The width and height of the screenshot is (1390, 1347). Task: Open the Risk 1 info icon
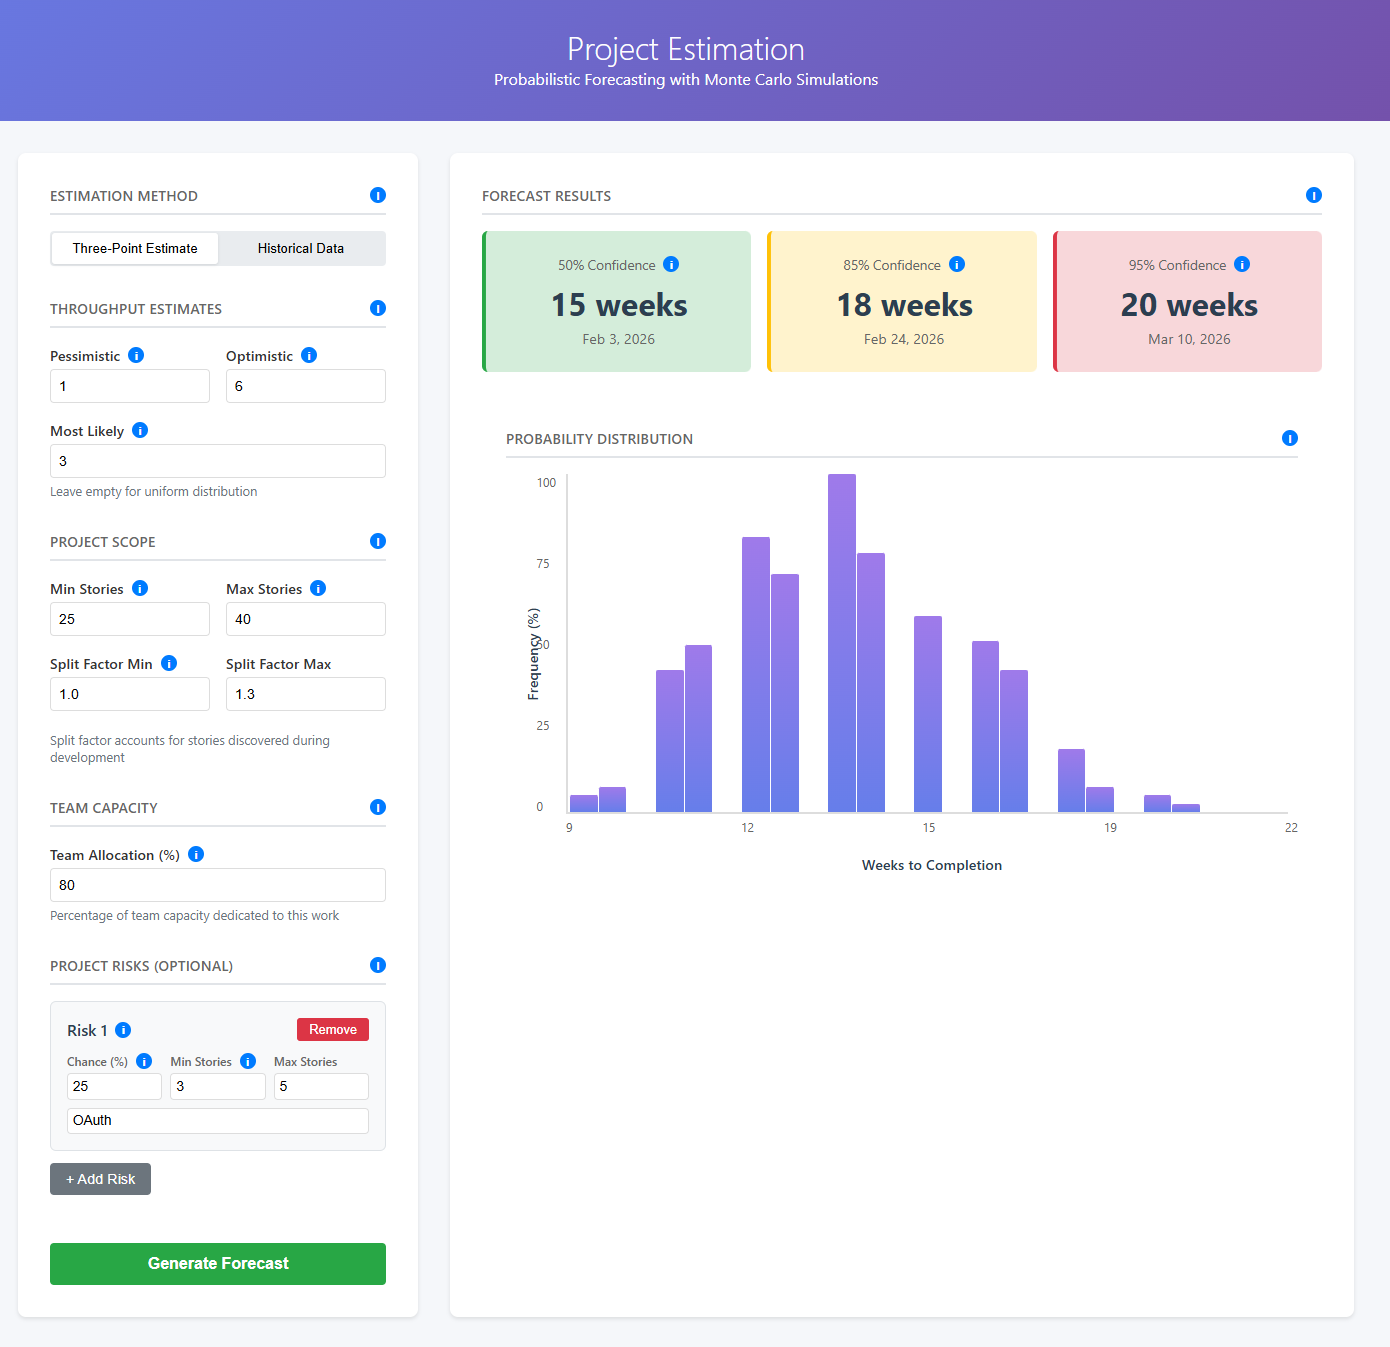tap(123, 1030)
